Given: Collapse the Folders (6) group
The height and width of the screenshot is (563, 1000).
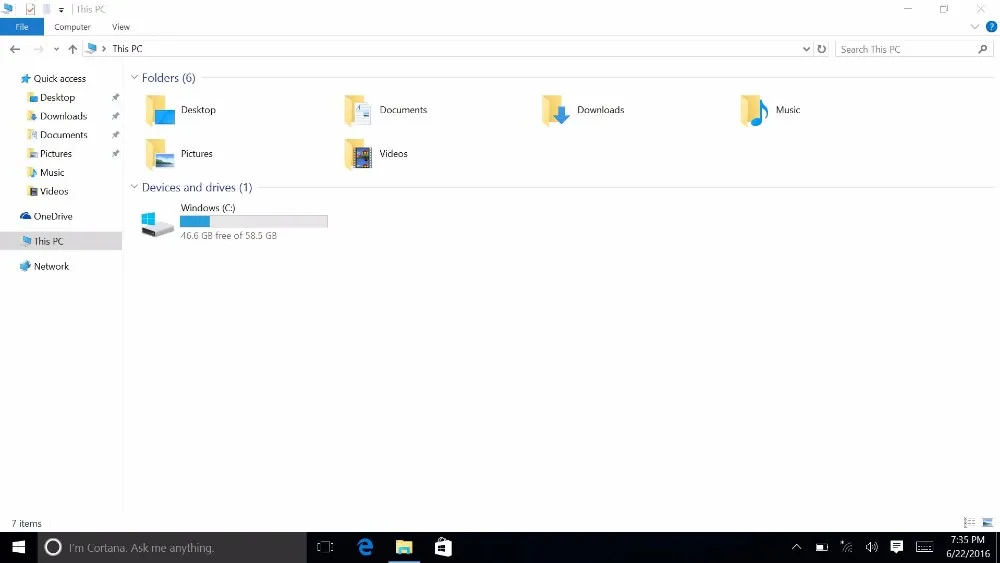Looking at the screenshot, I should (x=134, y=77).
